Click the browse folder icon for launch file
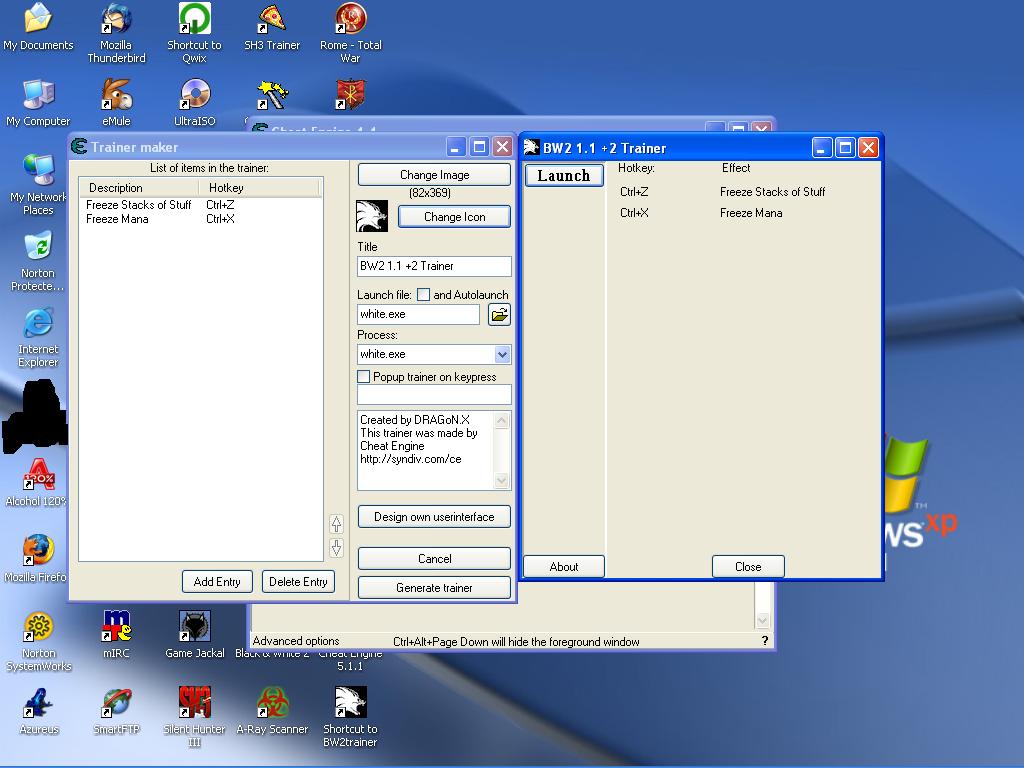The image size is (1024, 768). [x=499, y=315]
